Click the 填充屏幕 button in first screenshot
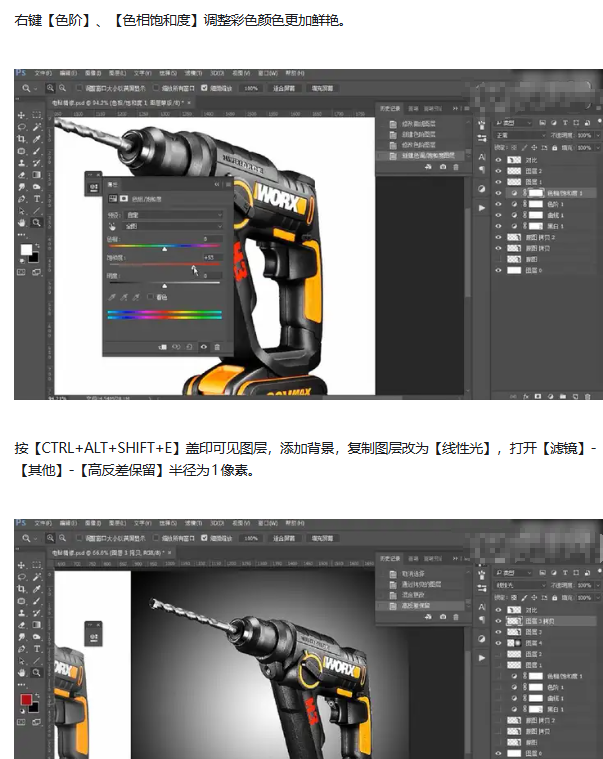The height and width of the screenshot is (759, 603). coord(322,88)
